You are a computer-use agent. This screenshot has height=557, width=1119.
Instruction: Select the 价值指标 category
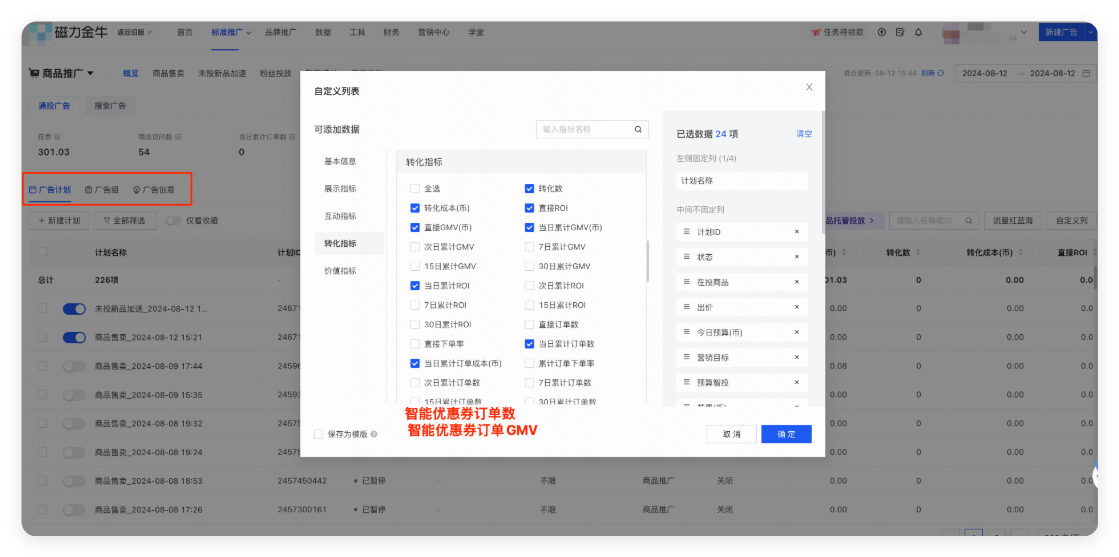(x=340, y=271)
